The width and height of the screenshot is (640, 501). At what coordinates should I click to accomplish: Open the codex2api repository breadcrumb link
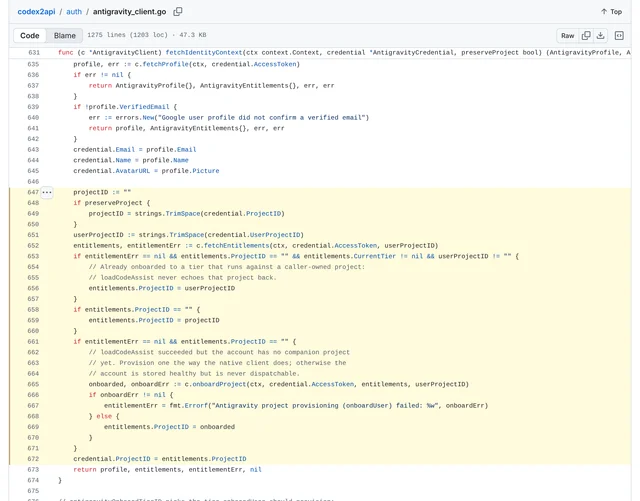[36, 12]
